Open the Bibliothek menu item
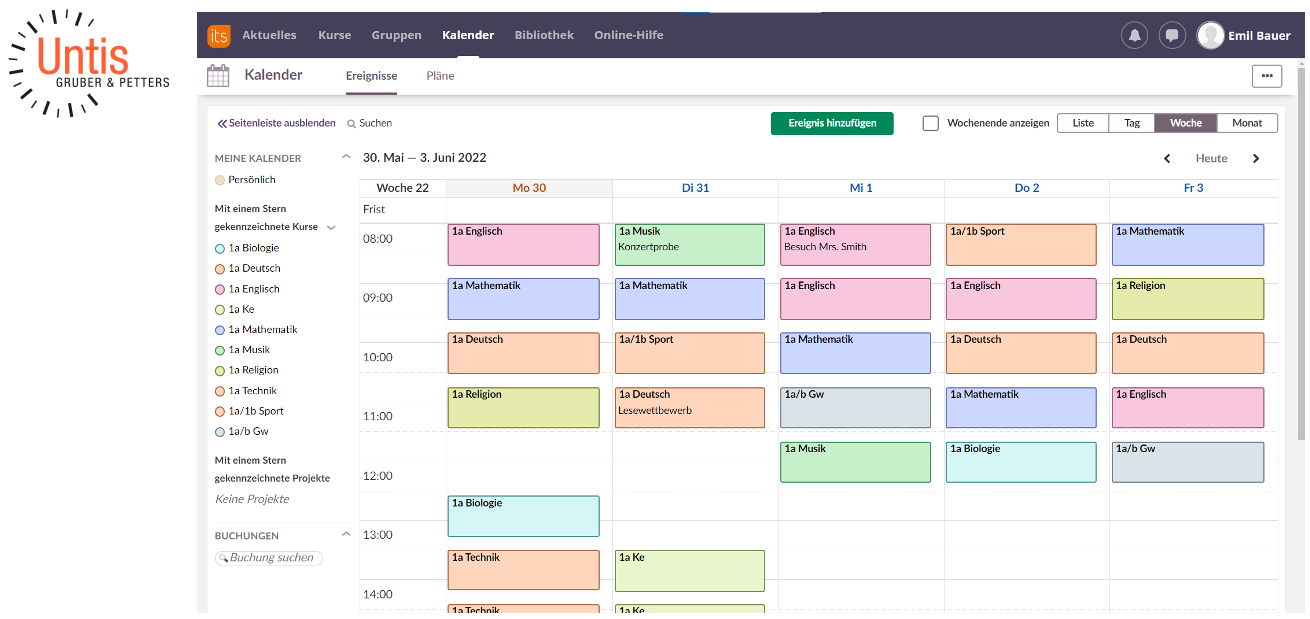Screen dimensions: 1310x619 pos(544,35)
